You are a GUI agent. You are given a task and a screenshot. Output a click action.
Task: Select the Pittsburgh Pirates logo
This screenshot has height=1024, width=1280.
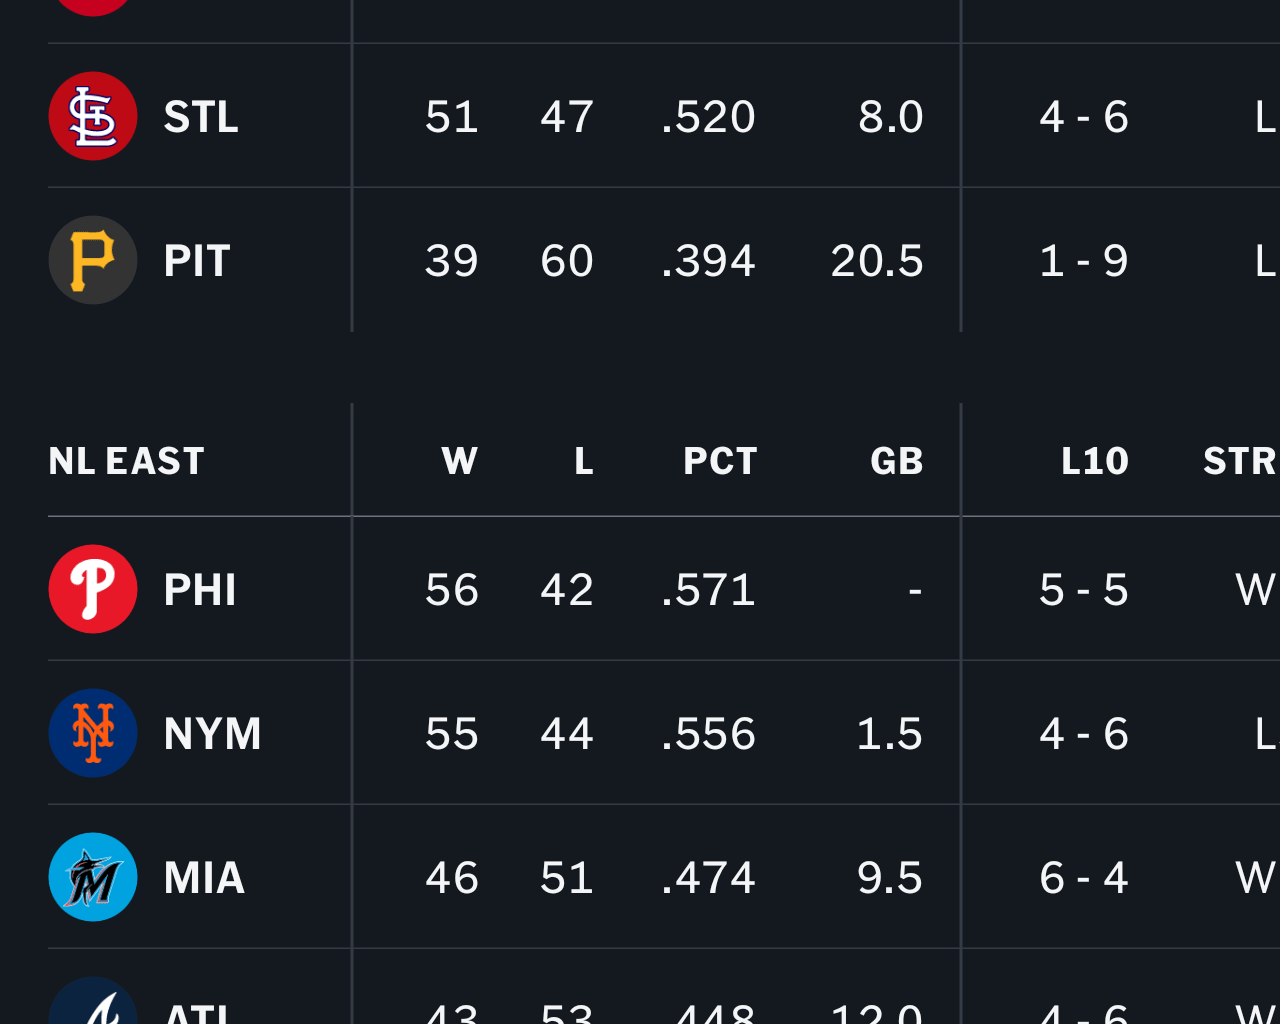93,260
